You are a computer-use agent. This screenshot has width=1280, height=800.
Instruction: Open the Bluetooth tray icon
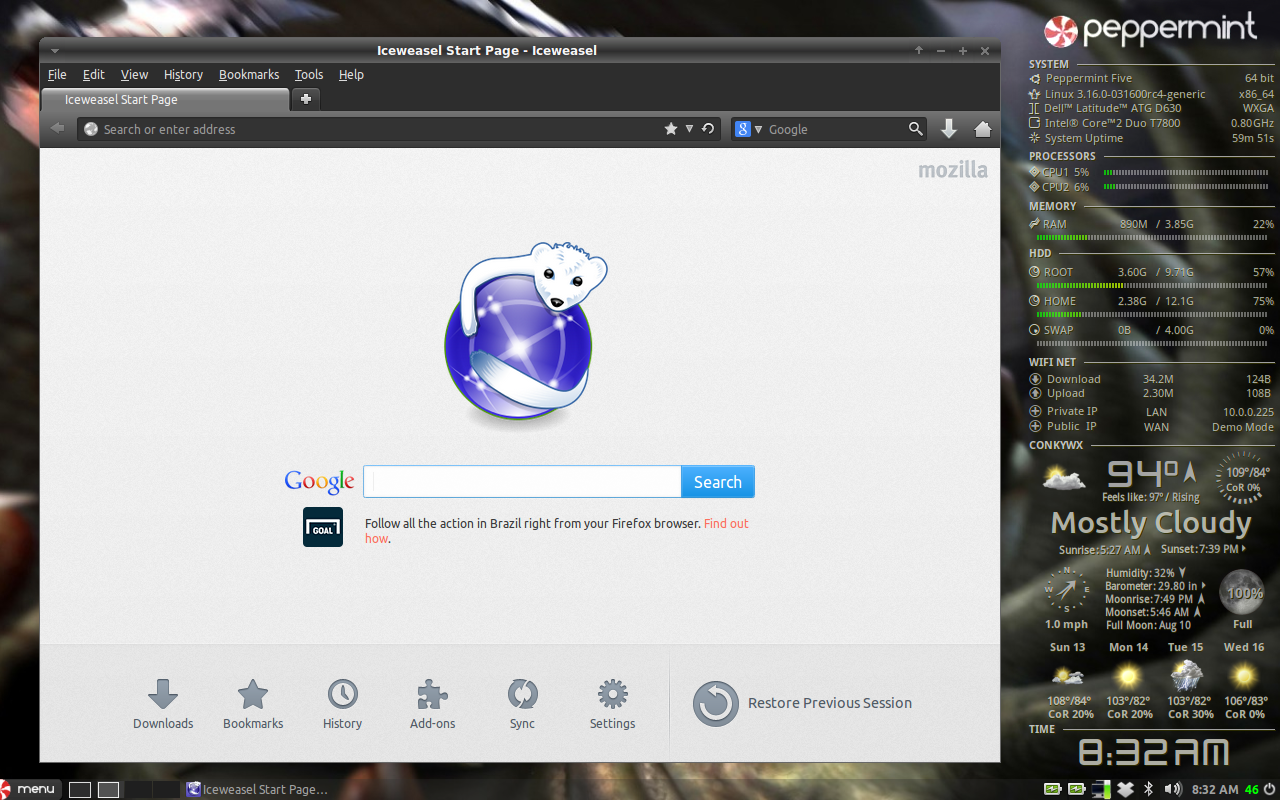coord(1148,789)
